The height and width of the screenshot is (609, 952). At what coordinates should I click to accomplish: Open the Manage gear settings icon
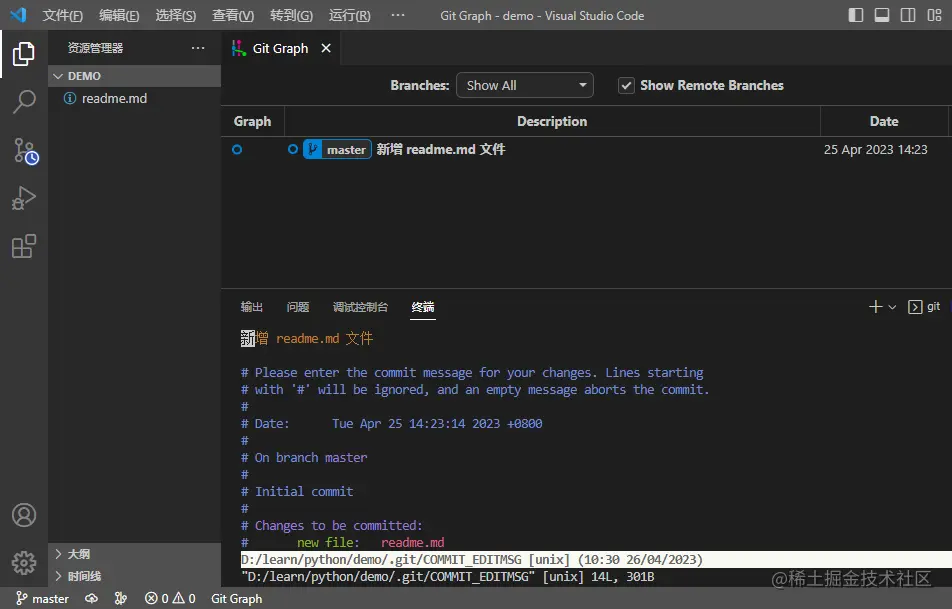24,563
